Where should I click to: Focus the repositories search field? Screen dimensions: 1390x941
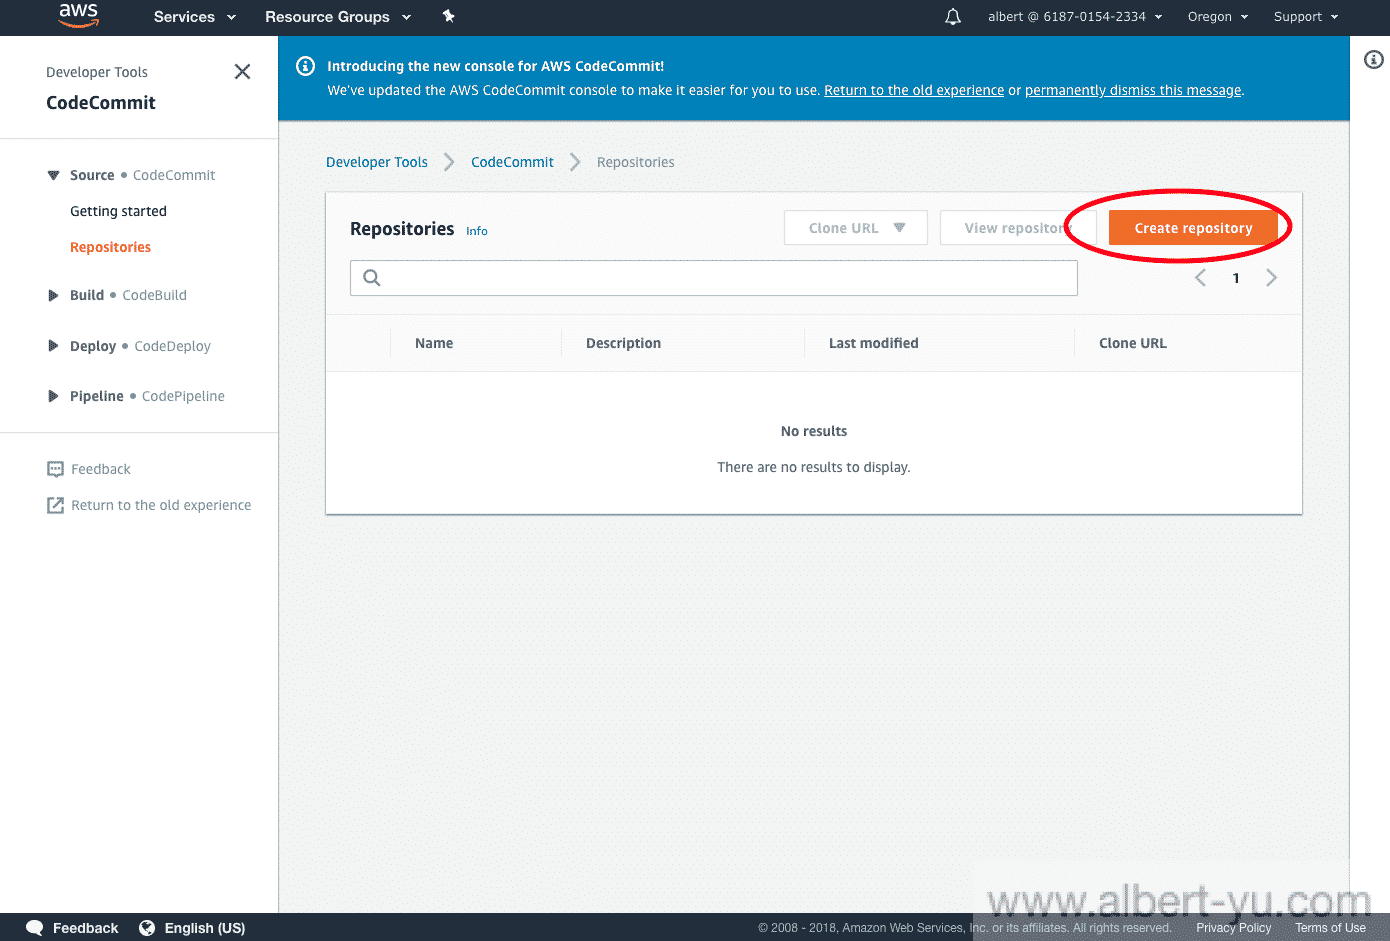[714, 278]
